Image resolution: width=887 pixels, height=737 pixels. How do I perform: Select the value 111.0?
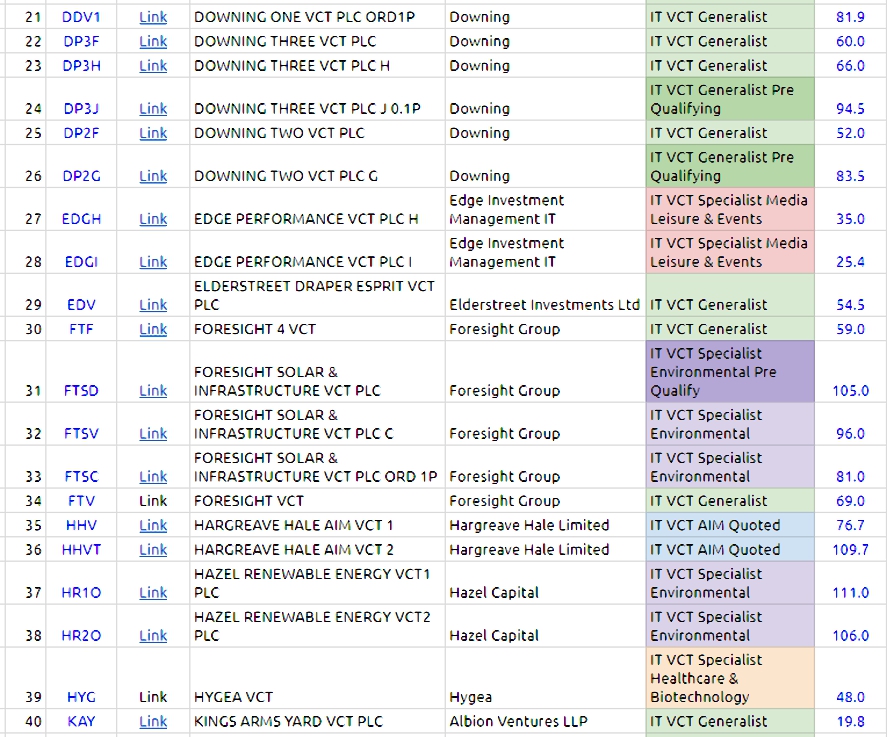pyautogui.click(x=850, y=593)
